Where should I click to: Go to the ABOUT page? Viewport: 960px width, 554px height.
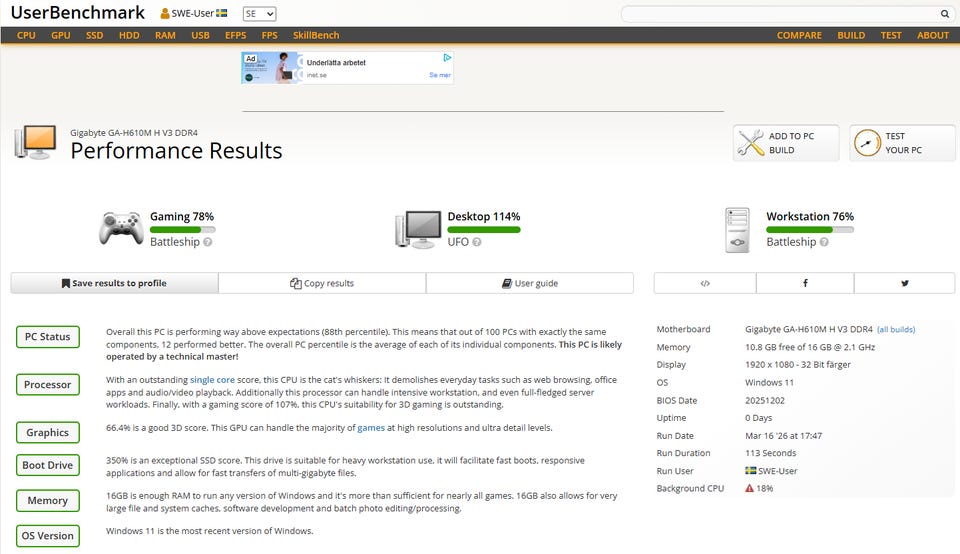(x=932, y=36)
